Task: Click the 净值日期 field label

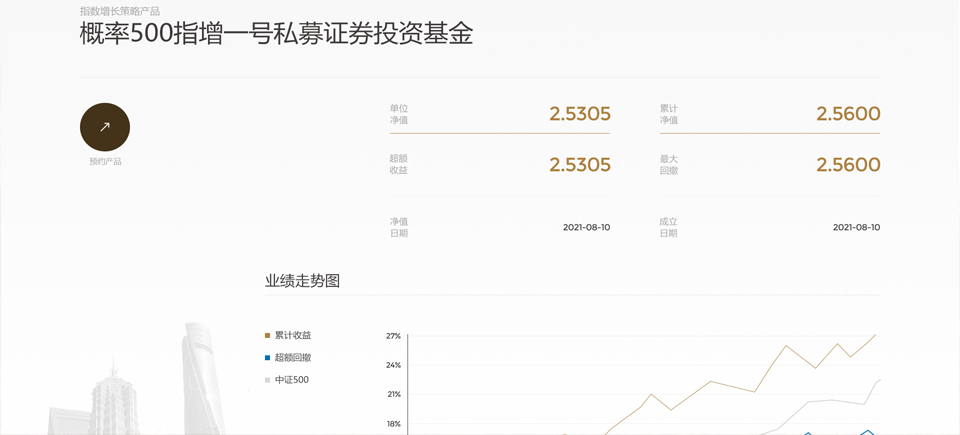Action: (399, 227)
